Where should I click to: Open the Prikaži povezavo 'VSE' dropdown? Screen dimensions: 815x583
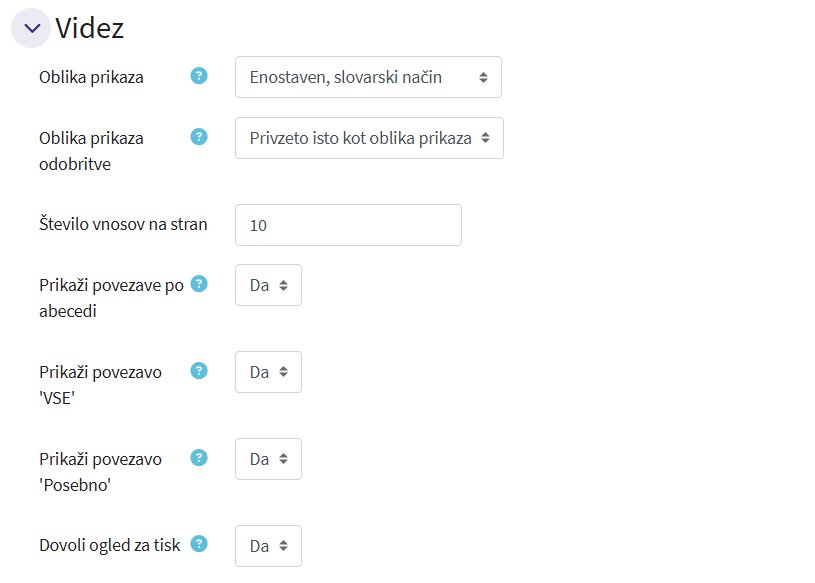tap(268, 372)
